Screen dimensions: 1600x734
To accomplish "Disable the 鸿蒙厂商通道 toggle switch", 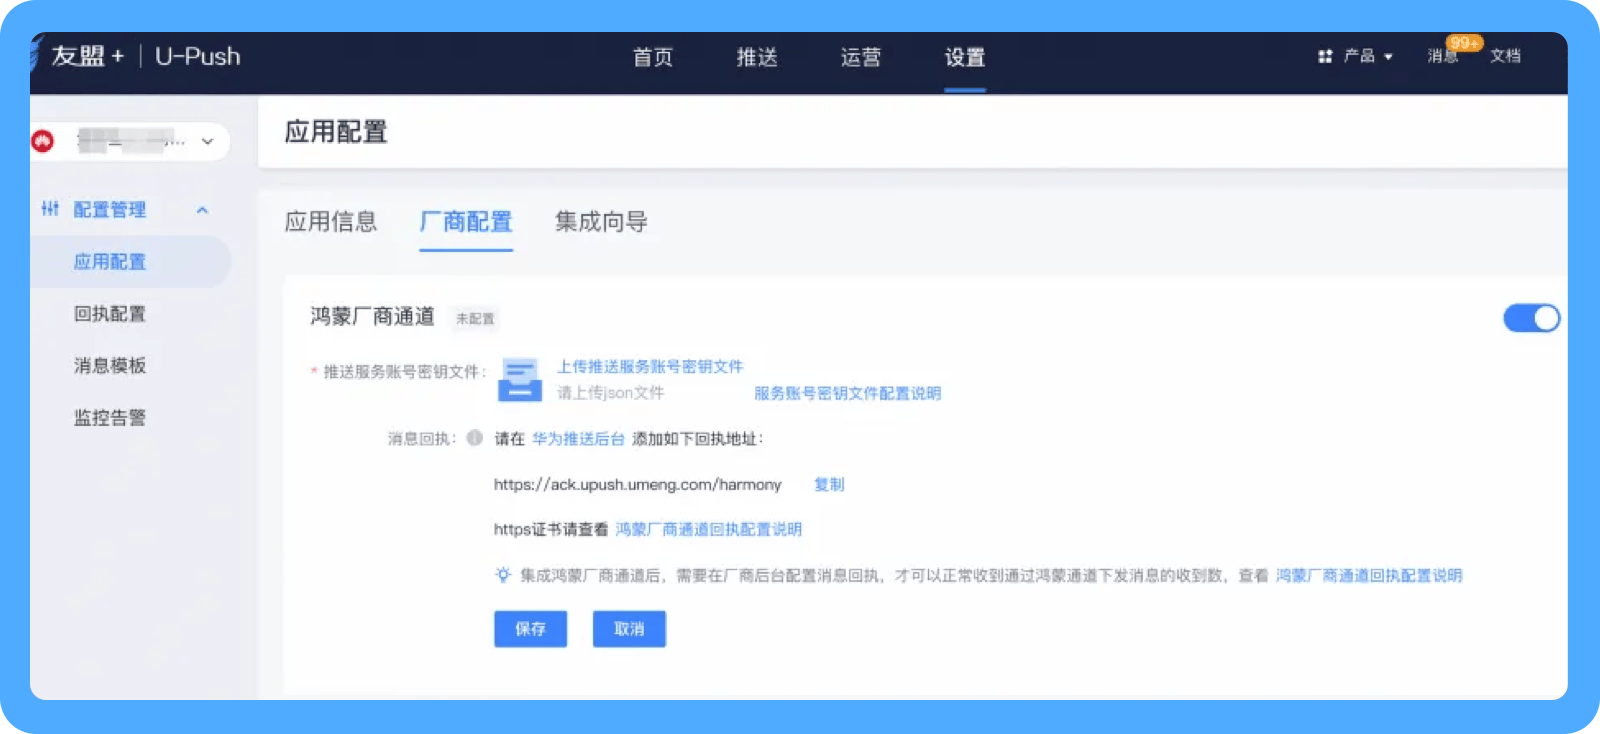I will pyautogui.click(x=1531, y=318).
